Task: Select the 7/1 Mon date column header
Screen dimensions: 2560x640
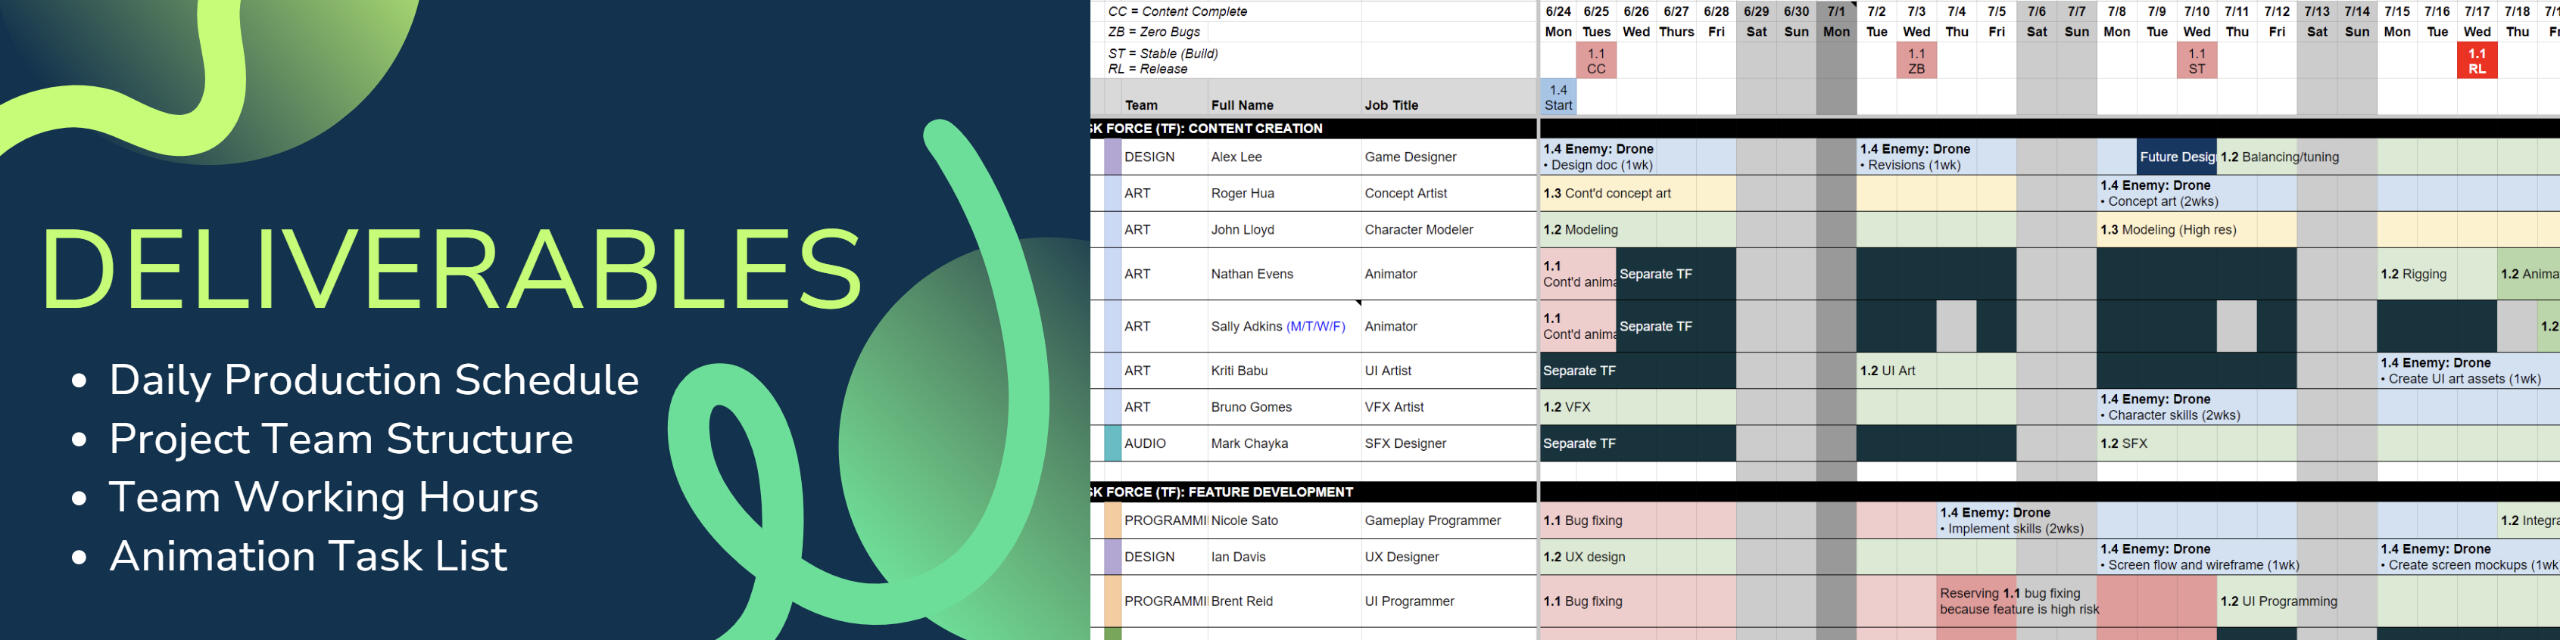Action: (1836, 22)
